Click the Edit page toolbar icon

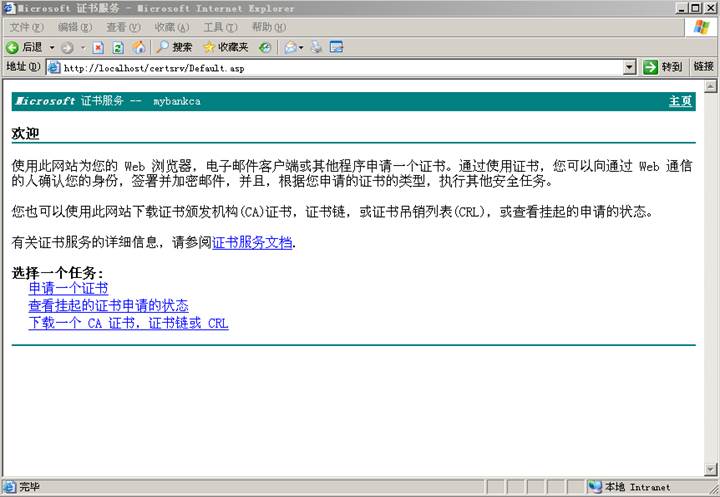pos(337,47)
